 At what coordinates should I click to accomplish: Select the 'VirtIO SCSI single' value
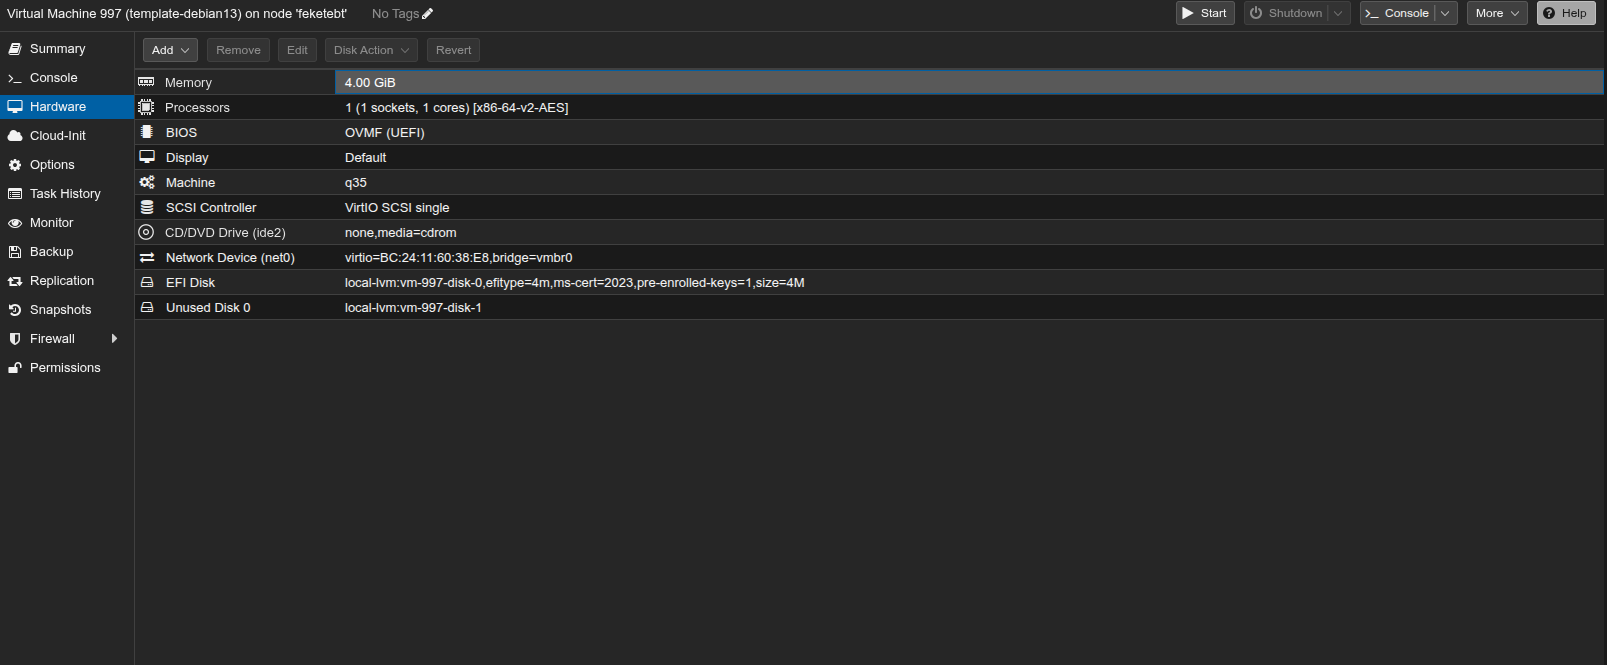tap(397, 207)
